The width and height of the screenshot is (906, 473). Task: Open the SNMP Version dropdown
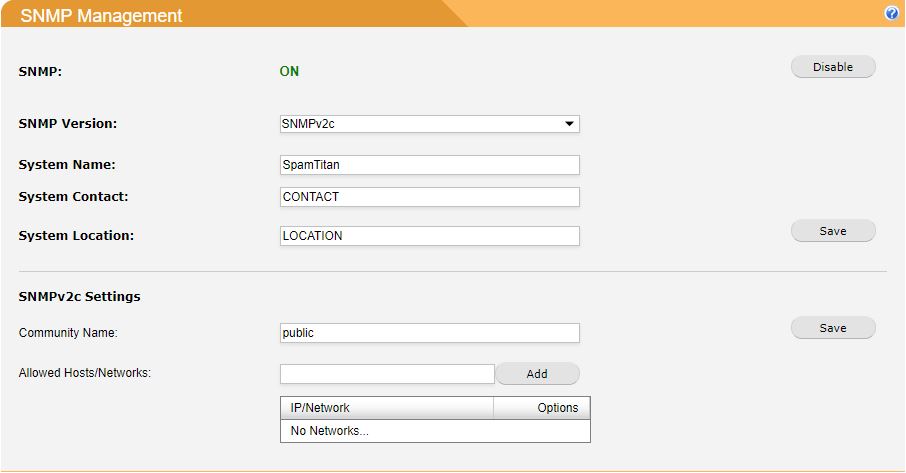(429, 124)
